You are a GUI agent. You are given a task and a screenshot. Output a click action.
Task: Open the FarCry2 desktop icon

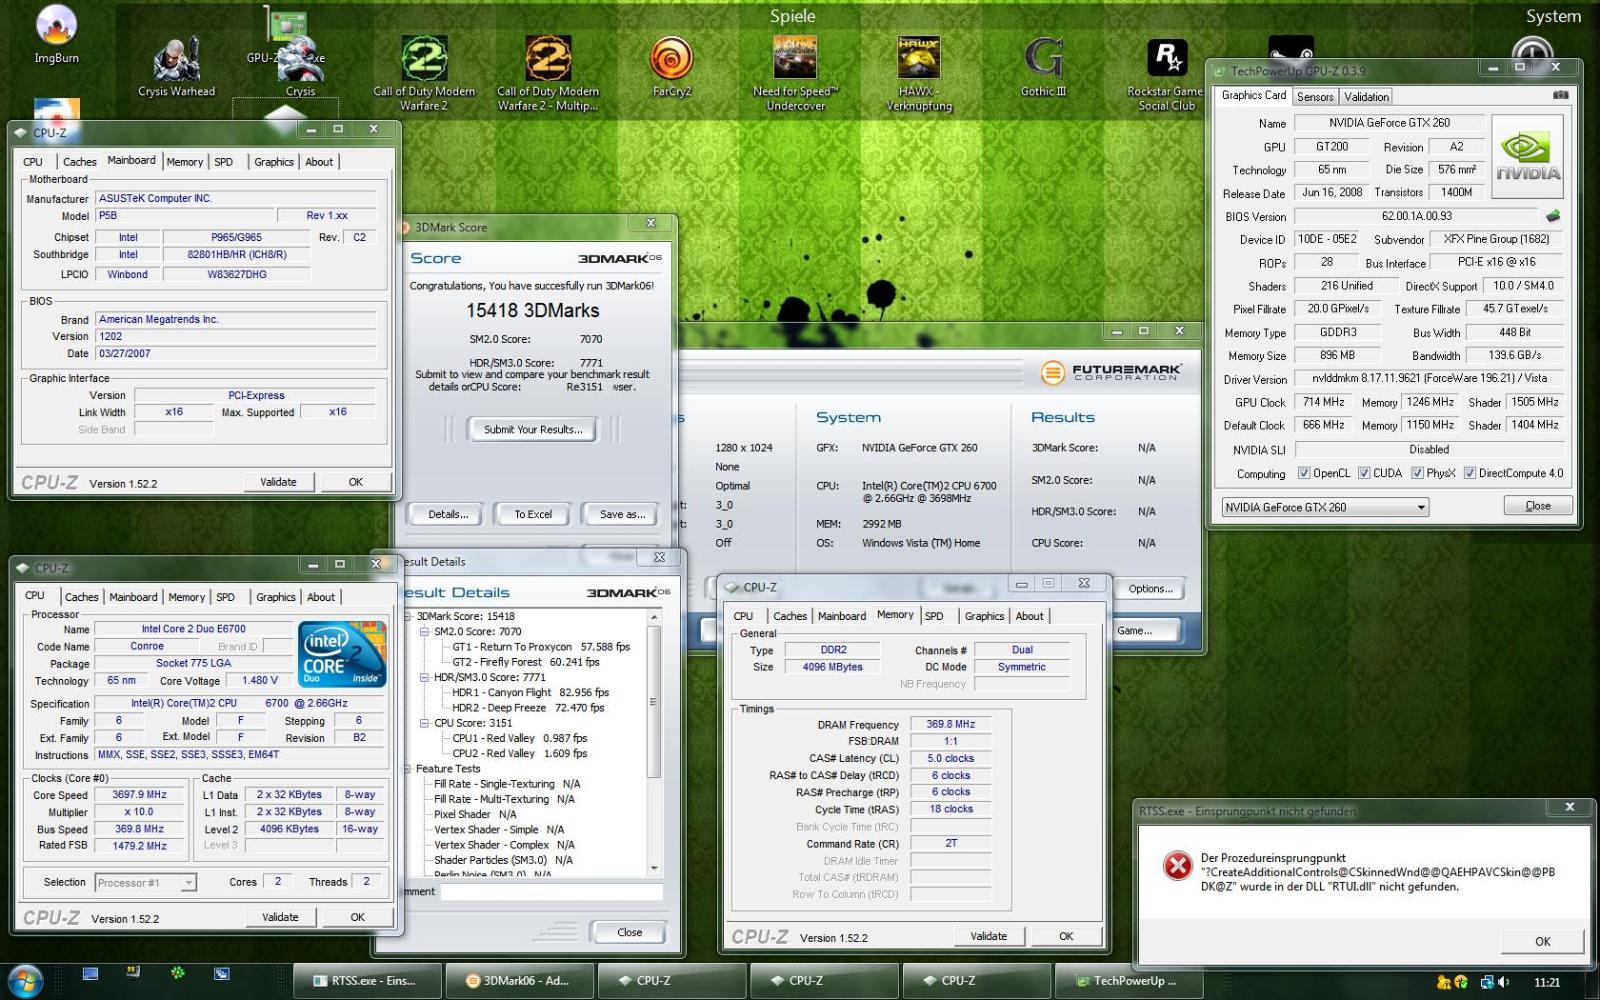(671, 67)
